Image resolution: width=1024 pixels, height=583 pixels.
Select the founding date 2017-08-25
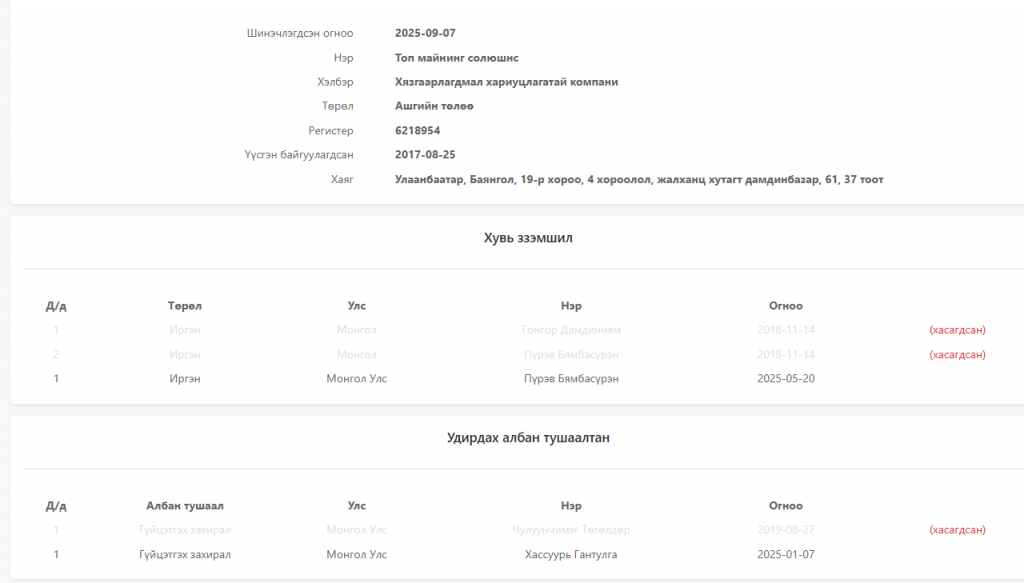[x=425, y=155]
